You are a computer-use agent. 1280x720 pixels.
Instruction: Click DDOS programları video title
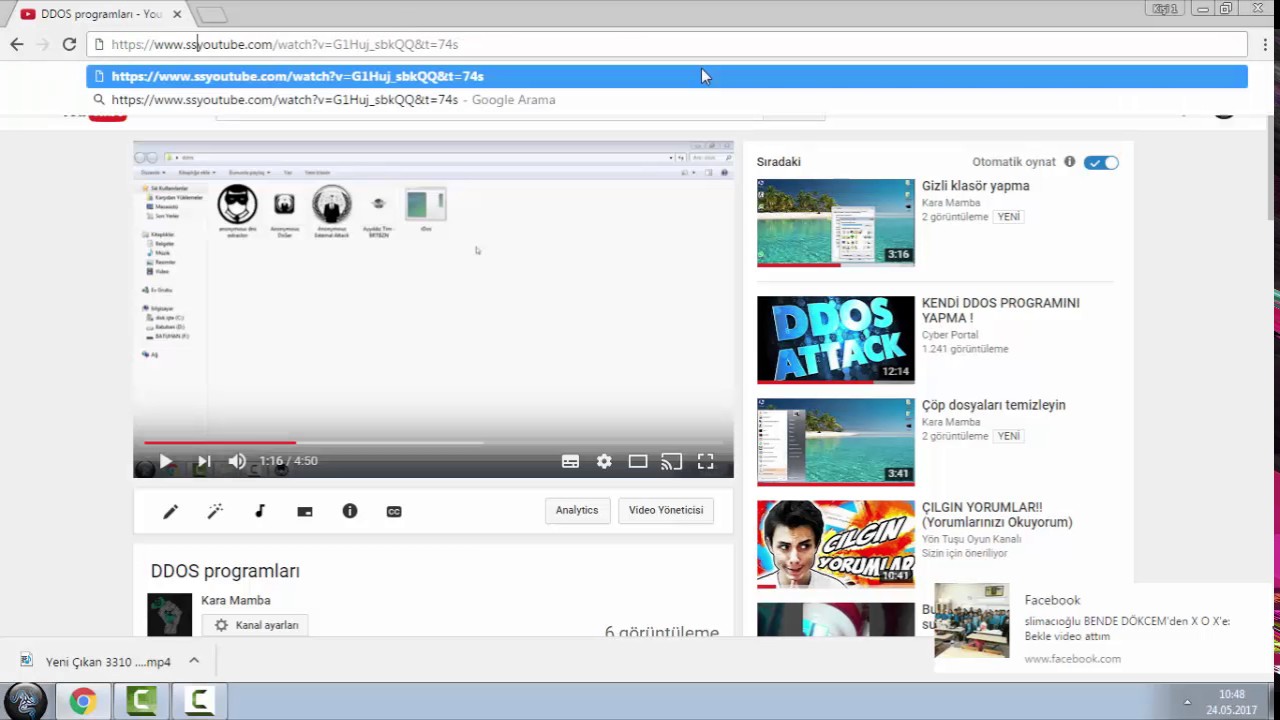pos(225,571)
